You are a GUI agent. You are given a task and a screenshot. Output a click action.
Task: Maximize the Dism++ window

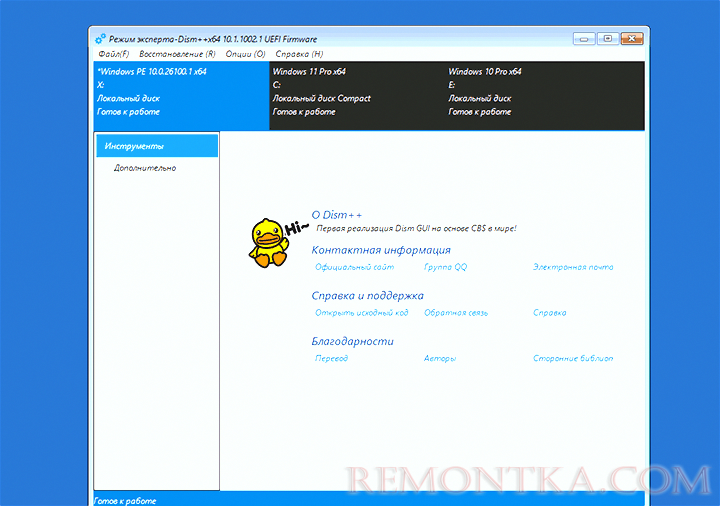(x=608, y=39)
